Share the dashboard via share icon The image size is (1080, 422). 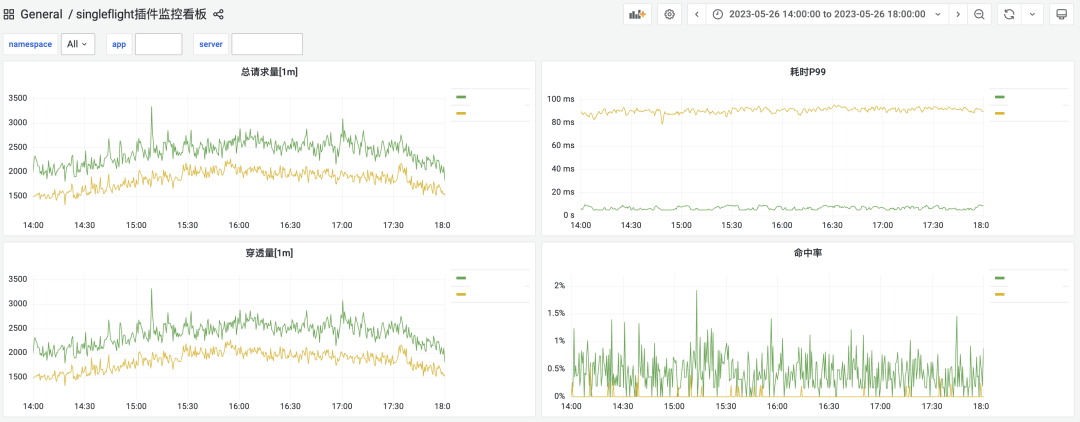[x=218, y=14]
